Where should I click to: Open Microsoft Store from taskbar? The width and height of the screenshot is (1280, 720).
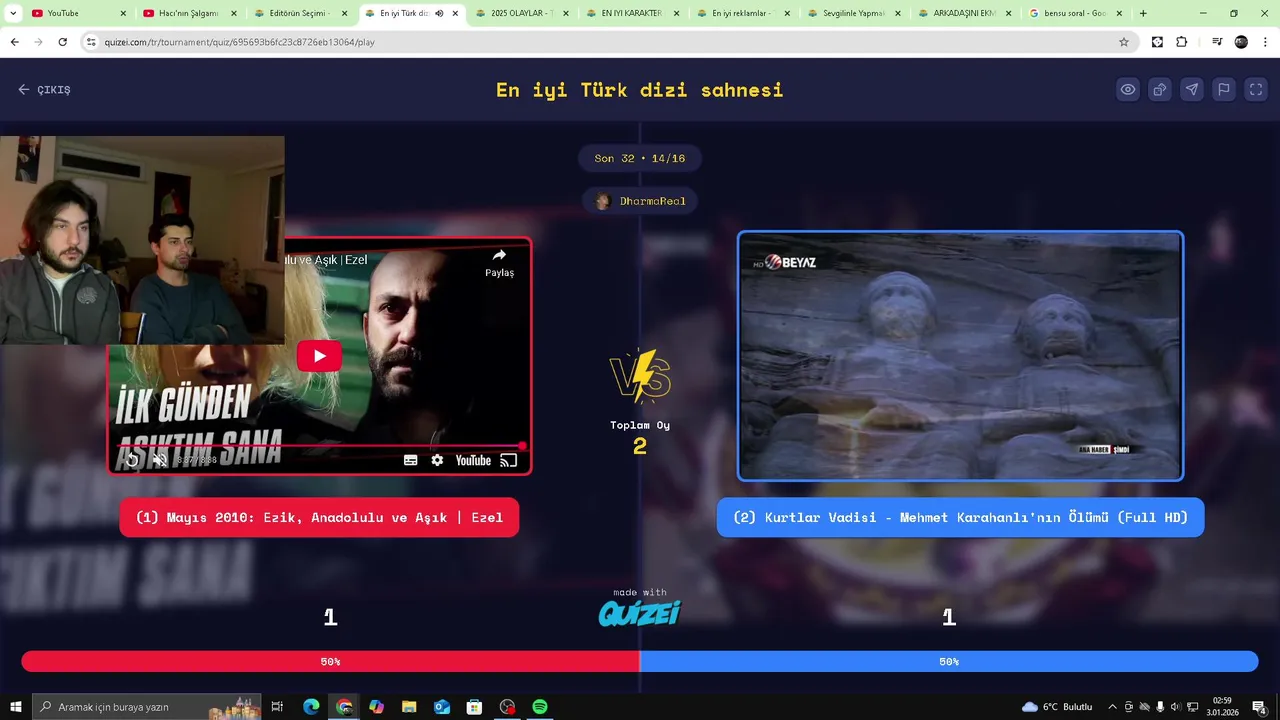pyautogui.click(x=475, y=707)
